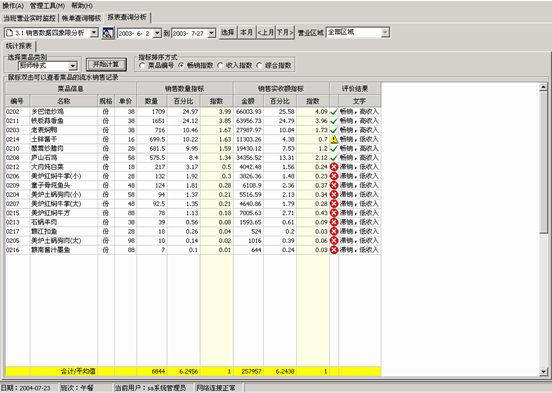552x393 pixels.
Task: Open the 3.1 销售数据四象限分析 report dropdown
Action: click(94, 33)
